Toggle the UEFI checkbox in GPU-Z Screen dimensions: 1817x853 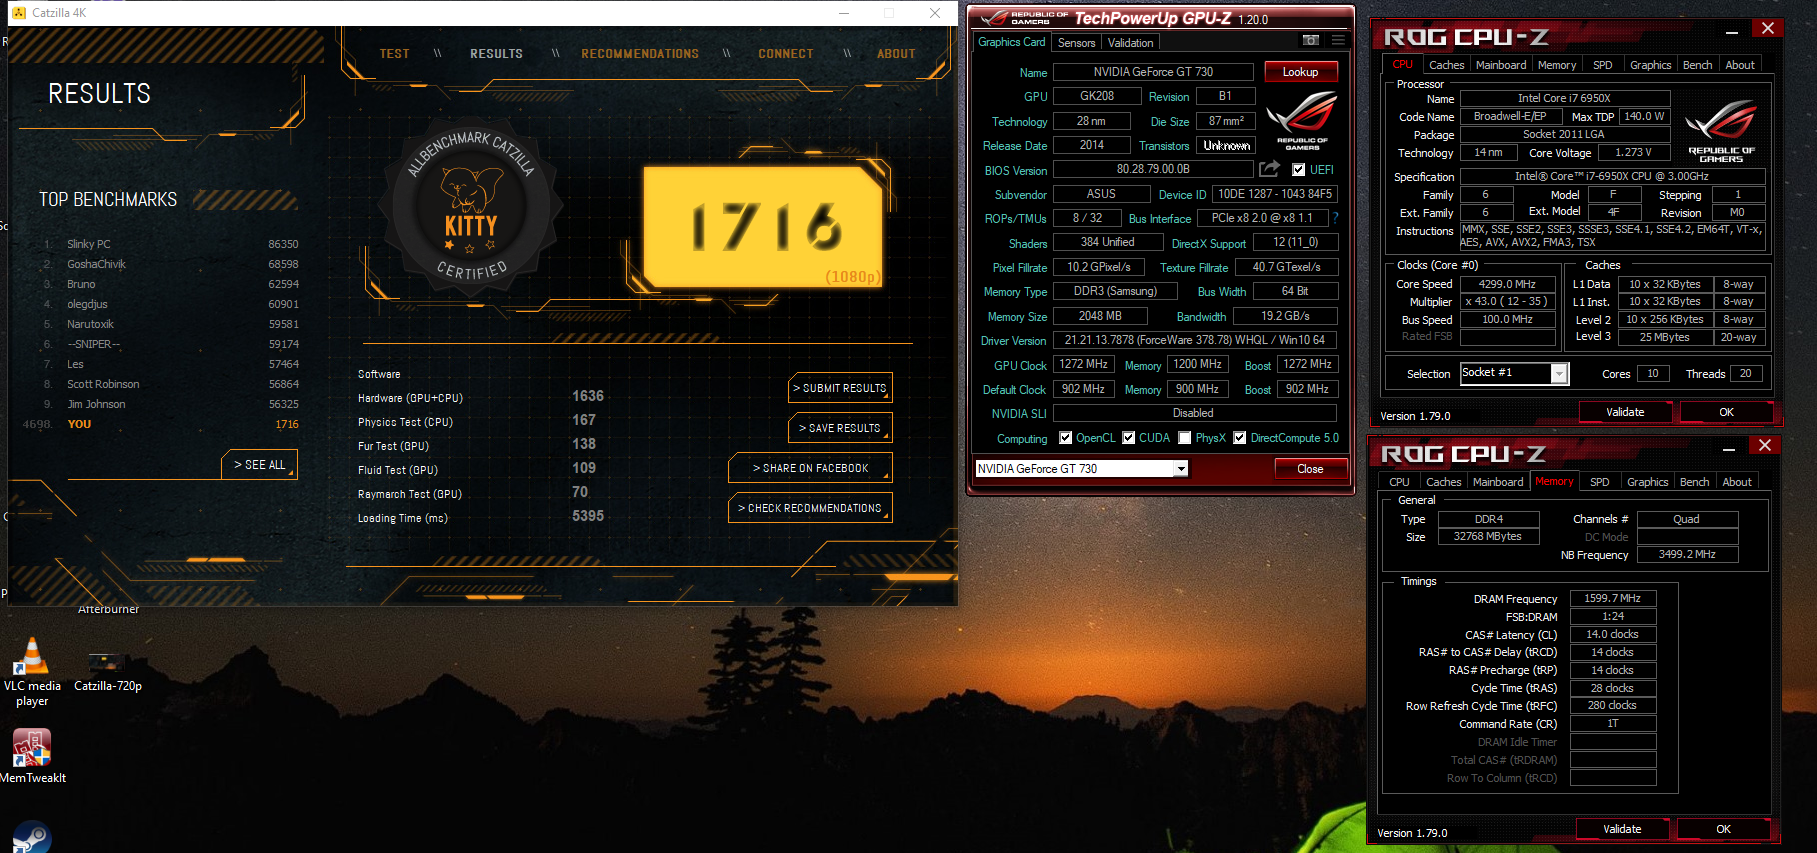1298,170
